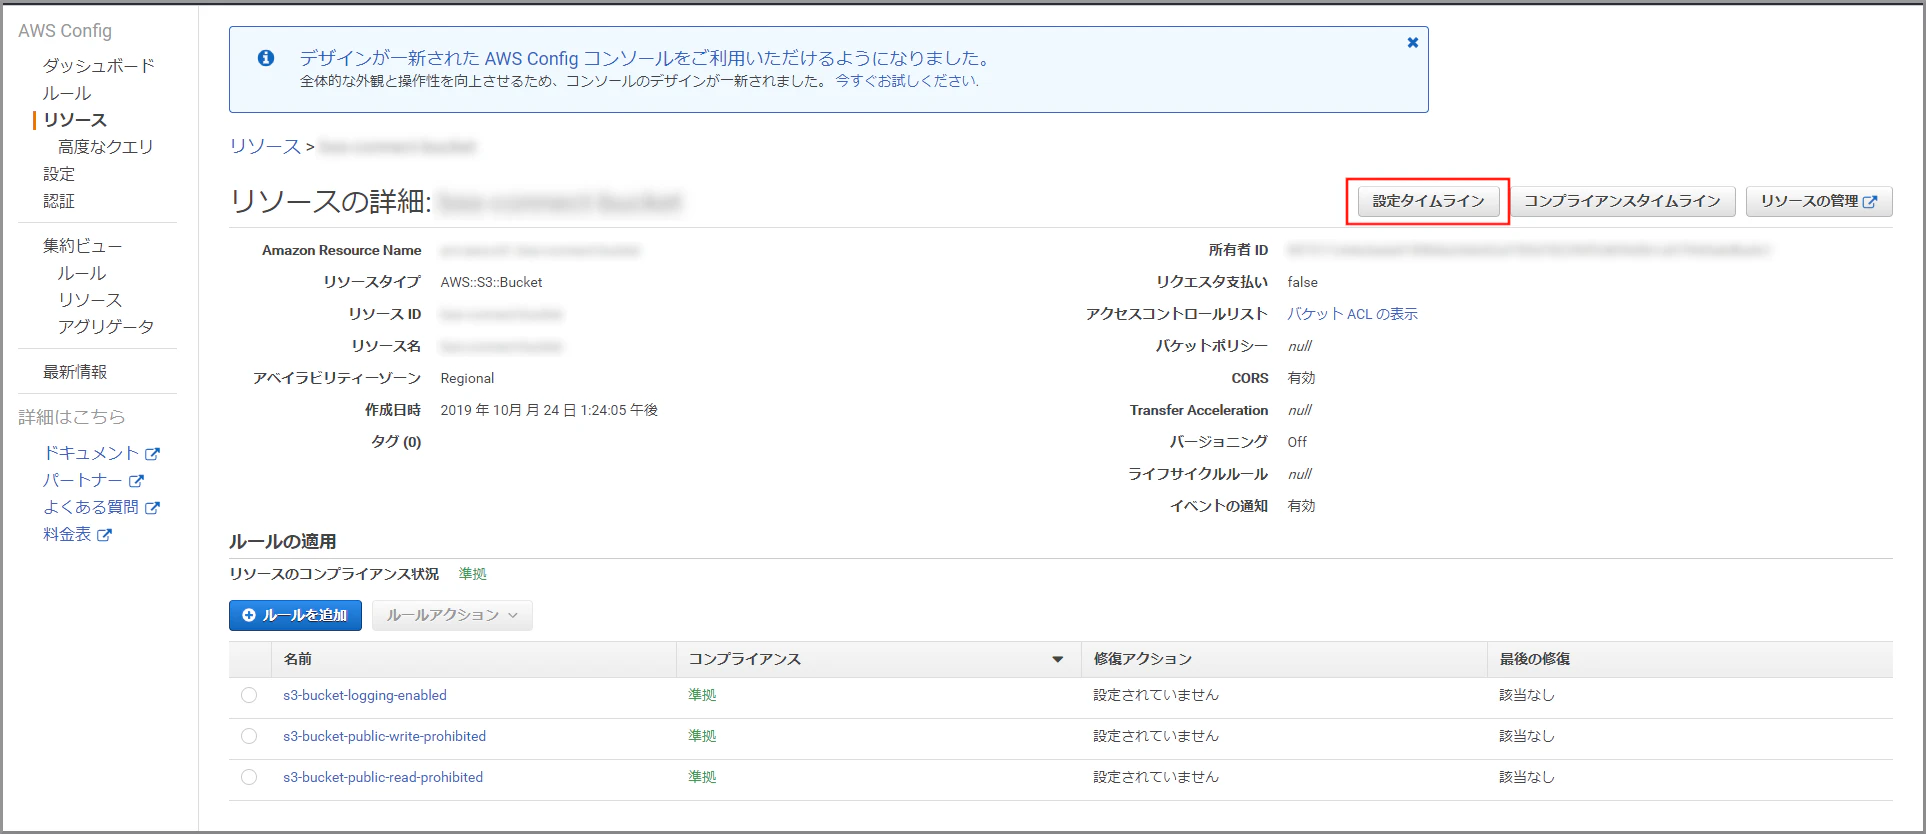The width and height of the screenshot is (1926, 834).
Task: Open the バケット ACL の表示 link
Action: (1352, 314)
